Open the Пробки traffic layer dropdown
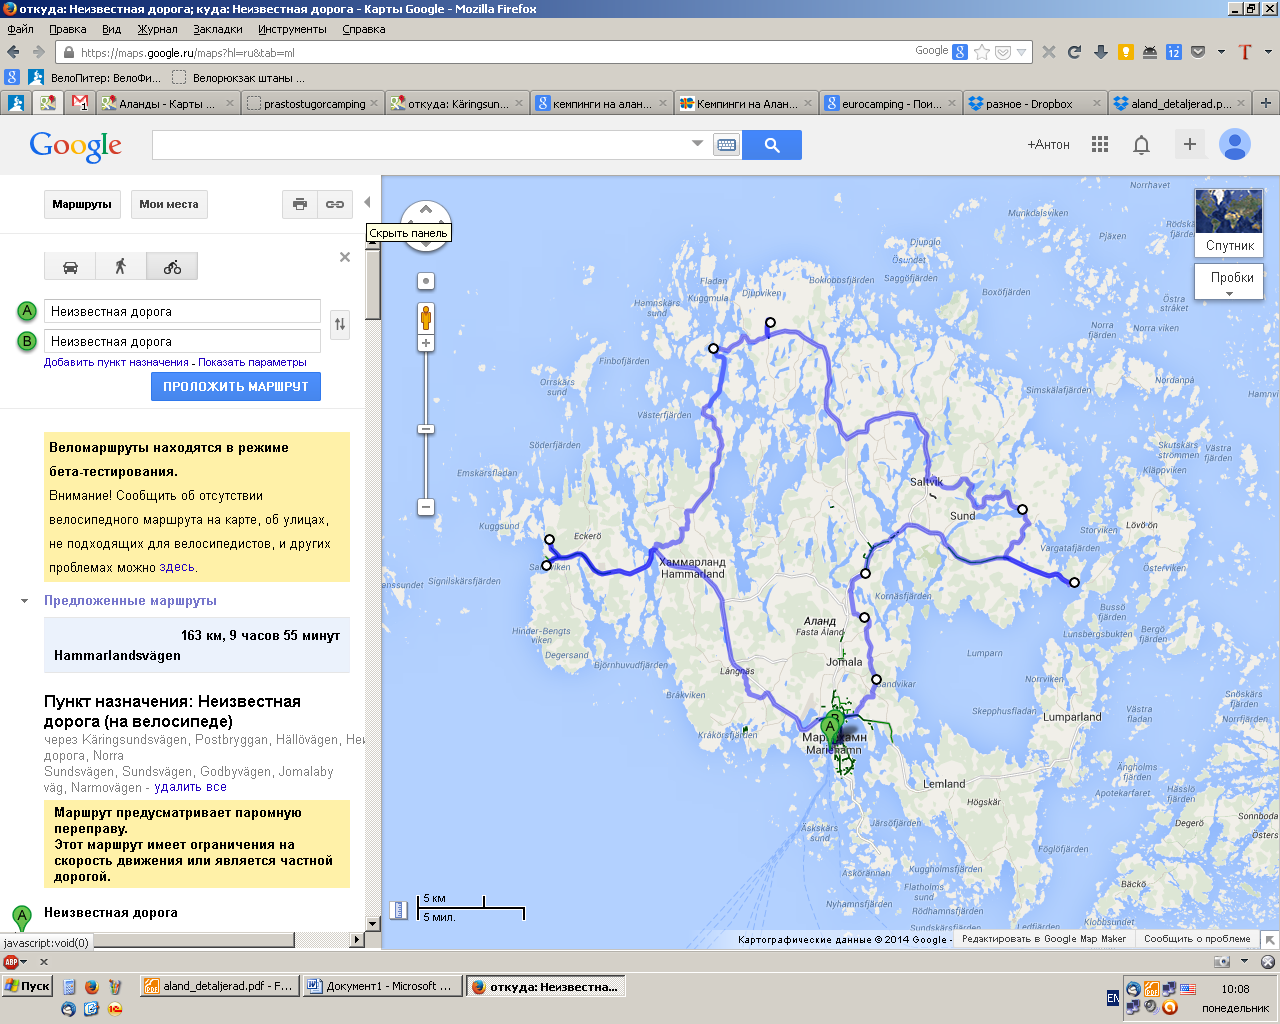 [x=1231, y=281]
